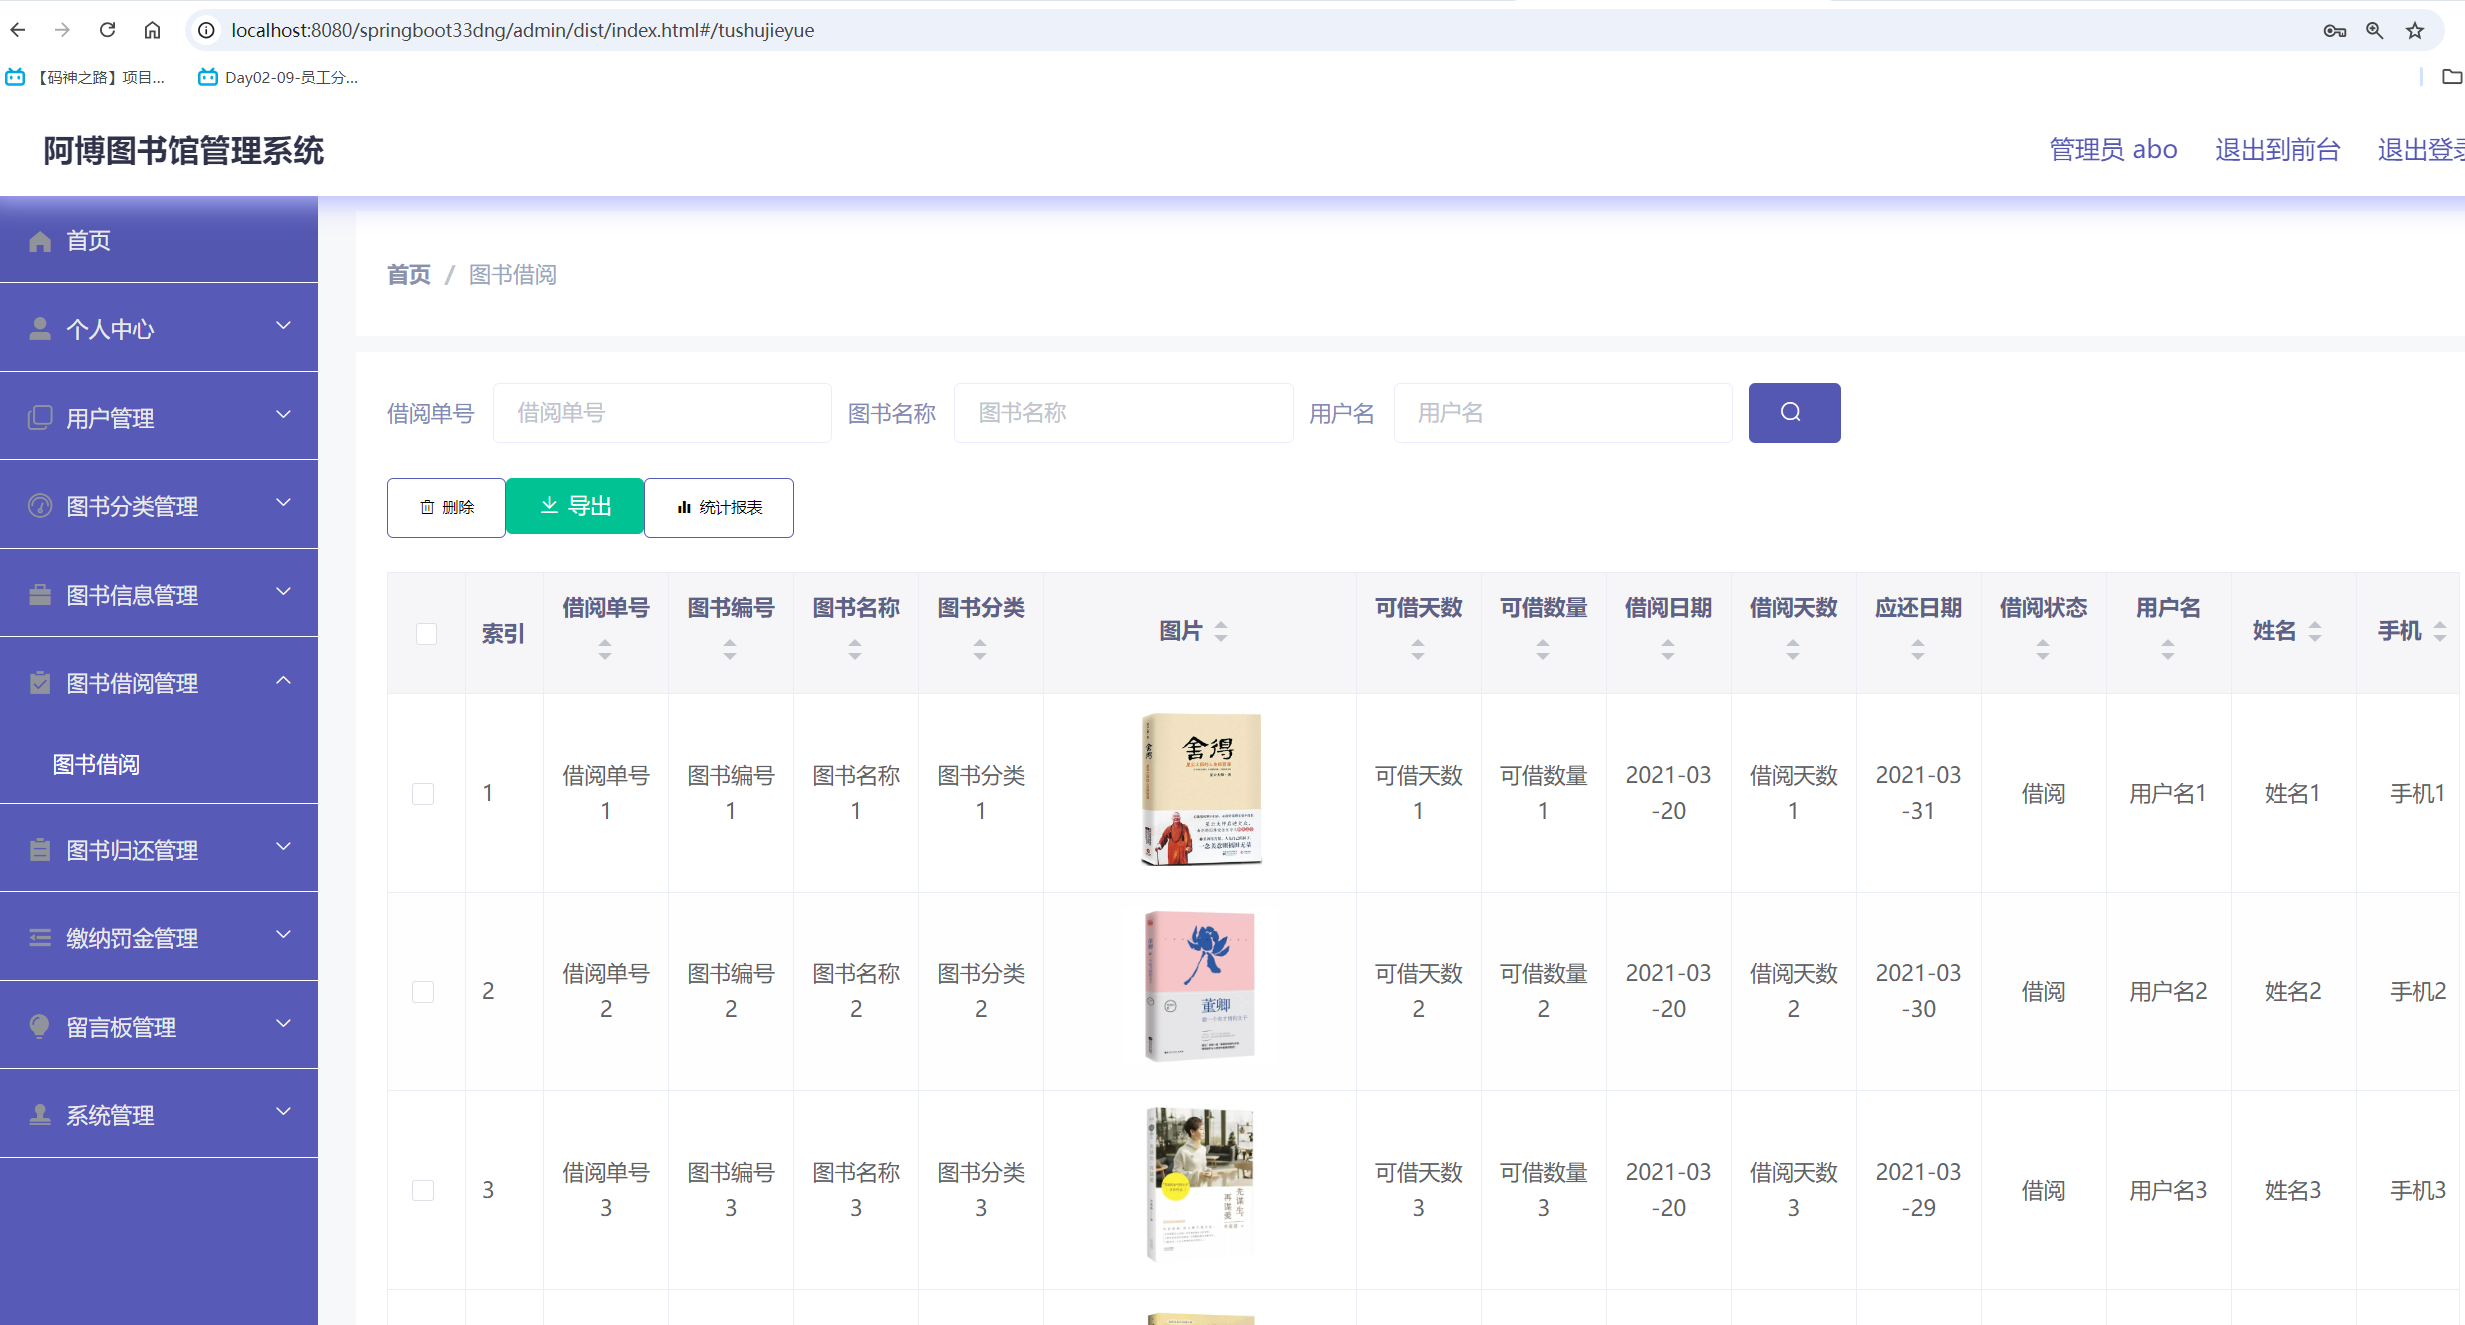The width and height of the screenshot is (2465, 1325).
Task: Click the download icon inside 导出 button
Action: tap(548, 506)
